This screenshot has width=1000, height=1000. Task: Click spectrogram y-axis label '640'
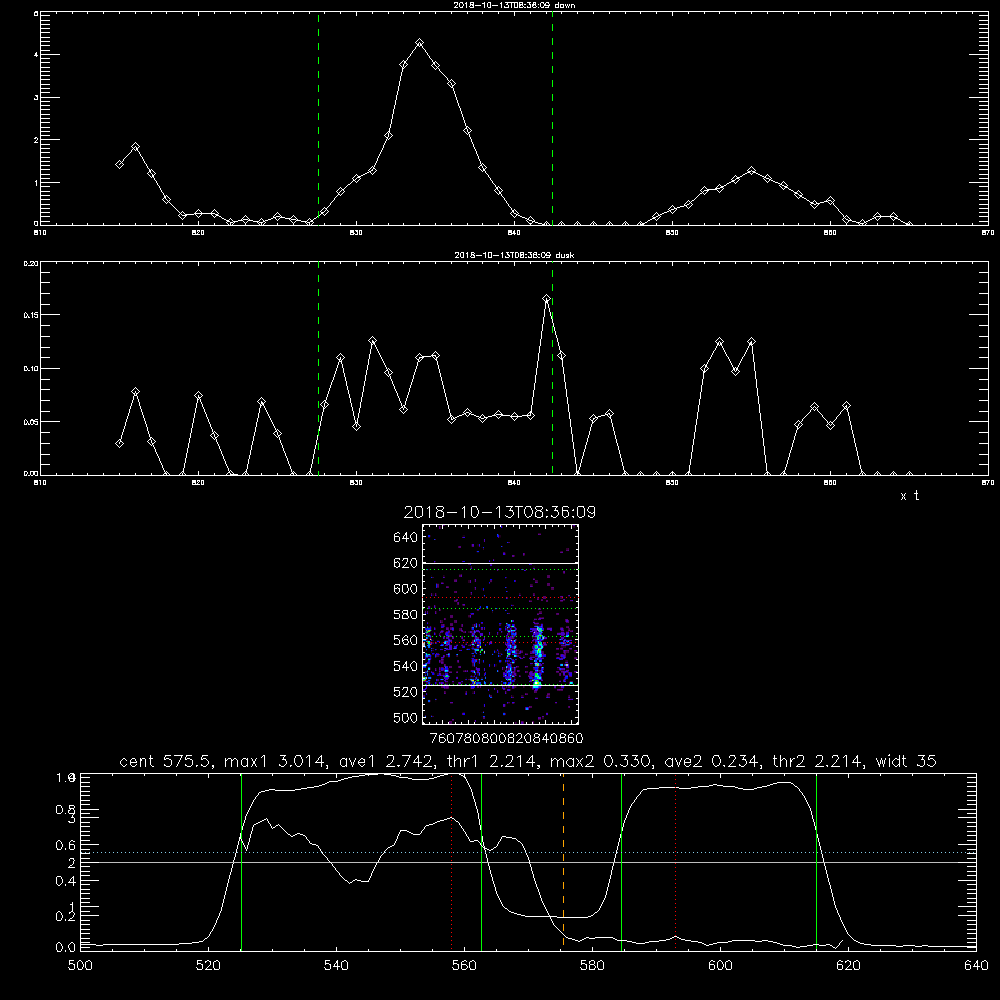[406, 538]
